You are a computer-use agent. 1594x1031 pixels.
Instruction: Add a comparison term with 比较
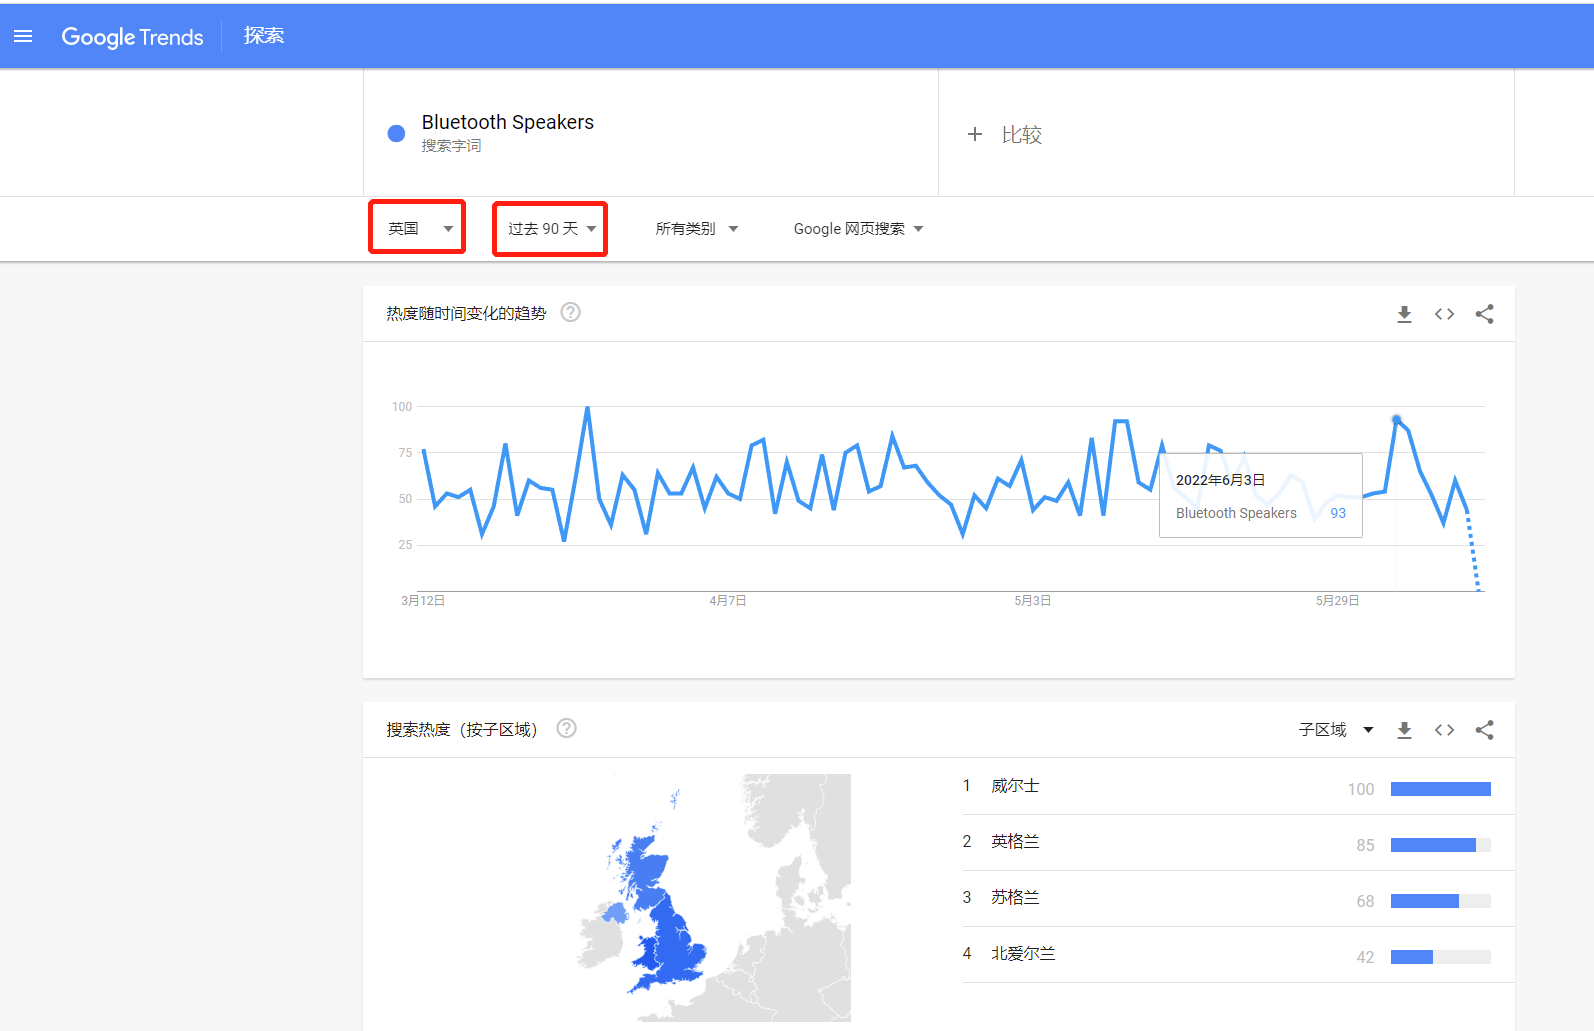tap(1021, 135)
